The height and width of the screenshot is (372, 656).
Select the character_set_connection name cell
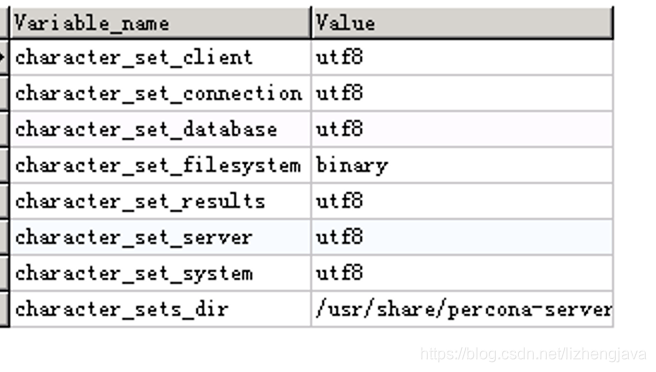tap(160, 93)
